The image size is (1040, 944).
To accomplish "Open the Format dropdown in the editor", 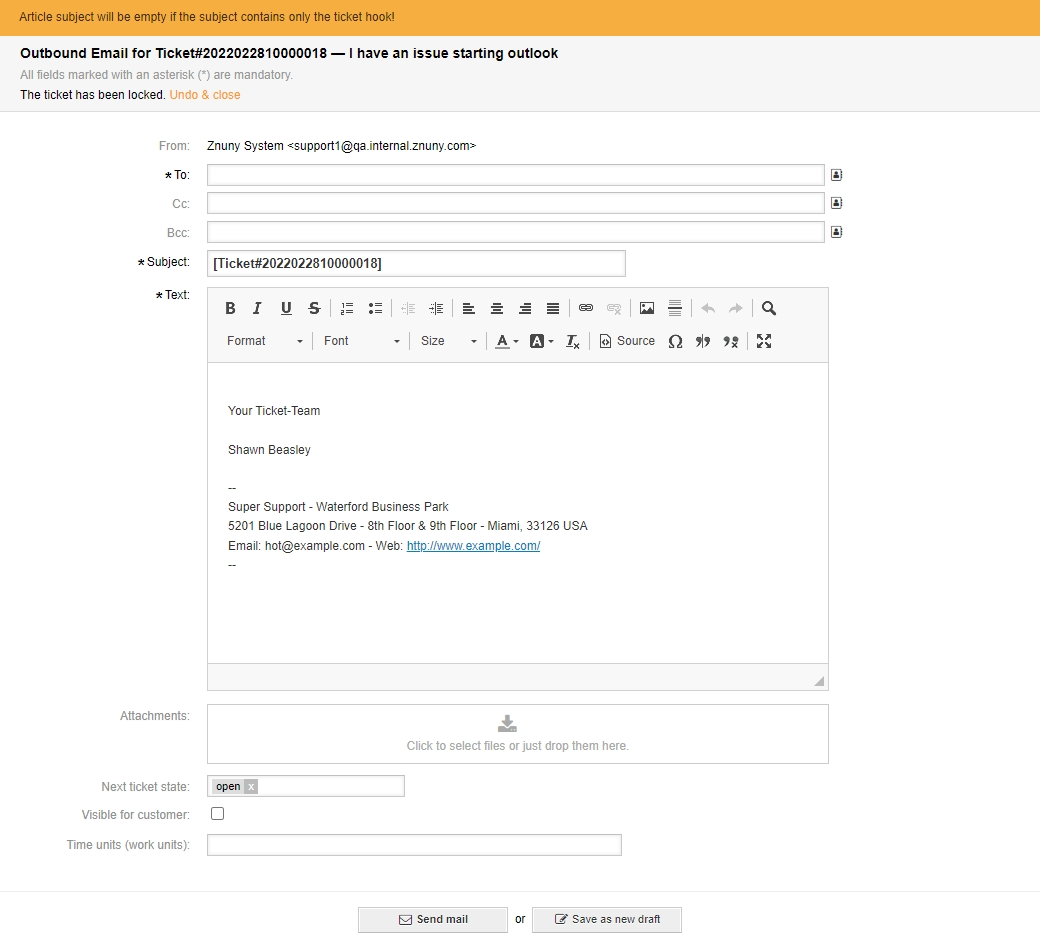I will coord(262,341).
